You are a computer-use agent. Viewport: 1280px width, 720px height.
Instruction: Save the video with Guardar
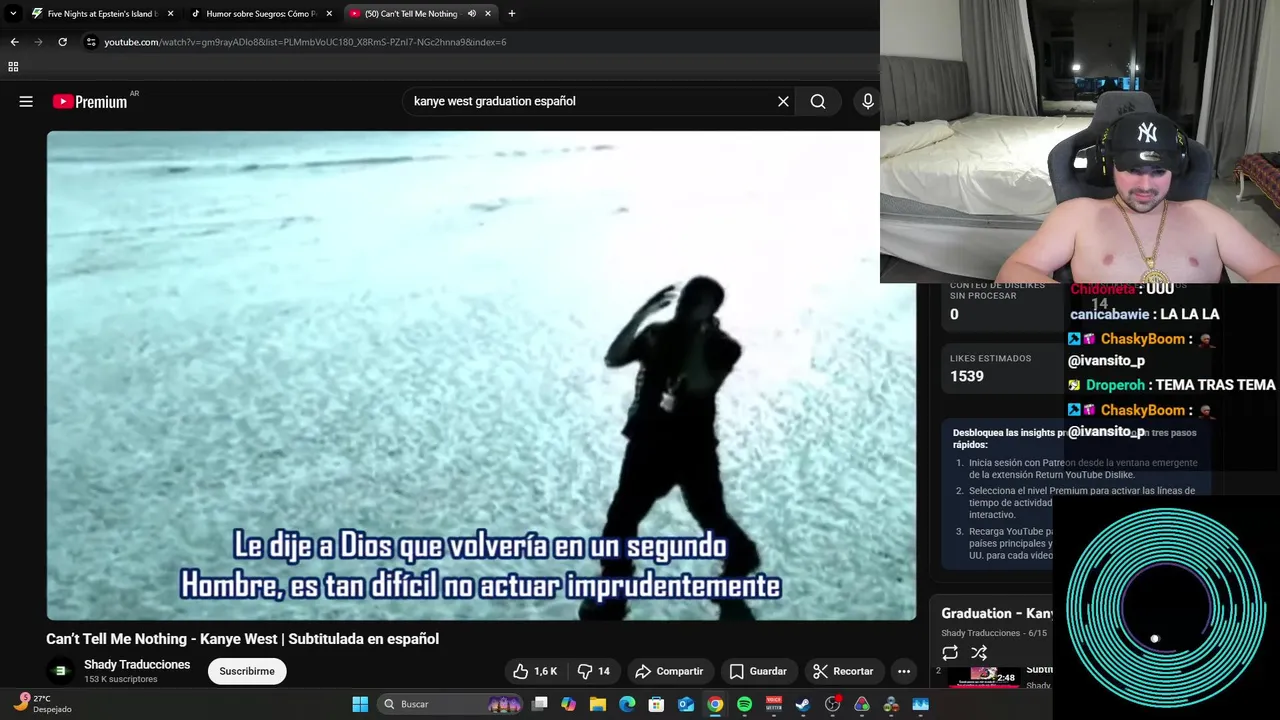[758, 671]
